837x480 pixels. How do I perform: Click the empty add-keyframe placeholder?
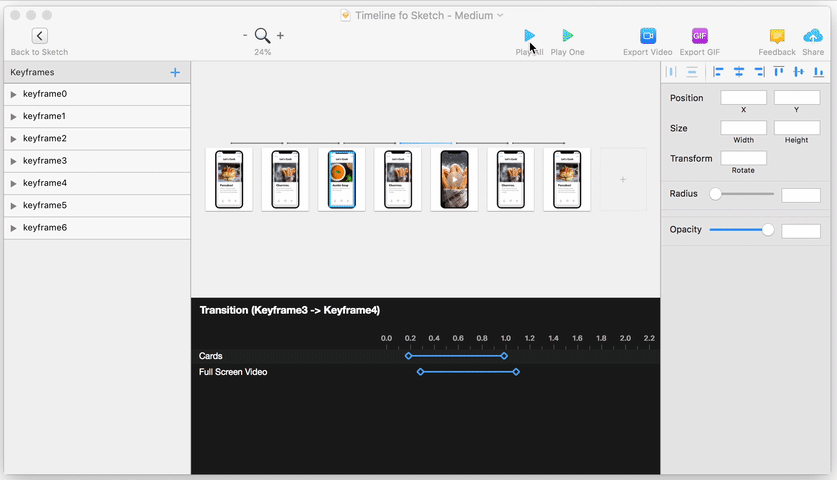623,179
